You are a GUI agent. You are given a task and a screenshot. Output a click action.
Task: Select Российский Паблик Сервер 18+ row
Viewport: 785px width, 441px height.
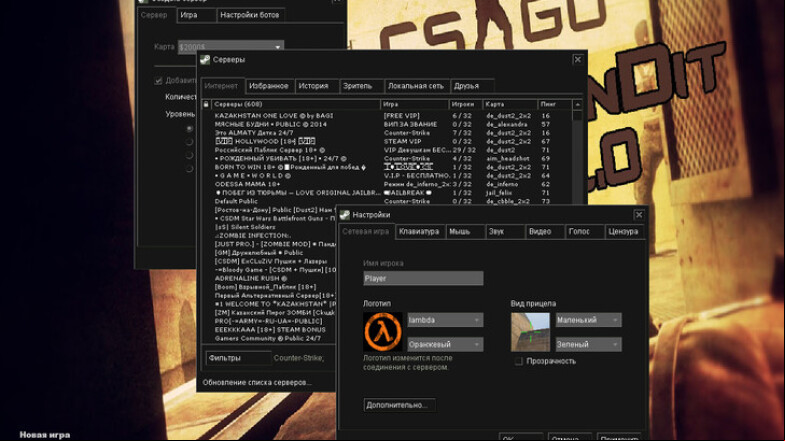pyautogui.click(x=388, y=150)
